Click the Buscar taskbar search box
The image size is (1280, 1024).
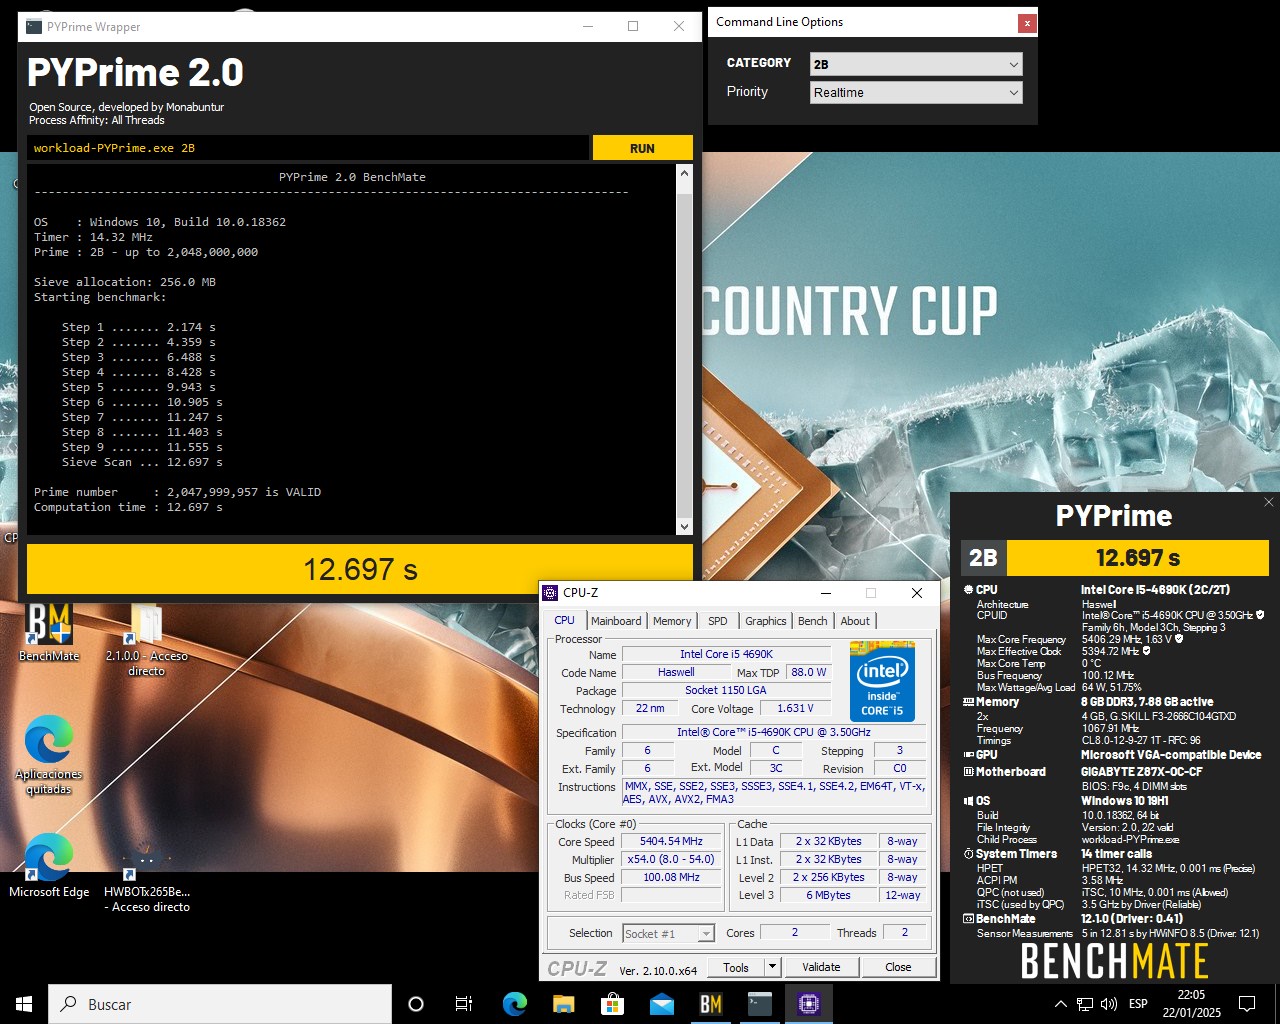tap(220, 1004)
